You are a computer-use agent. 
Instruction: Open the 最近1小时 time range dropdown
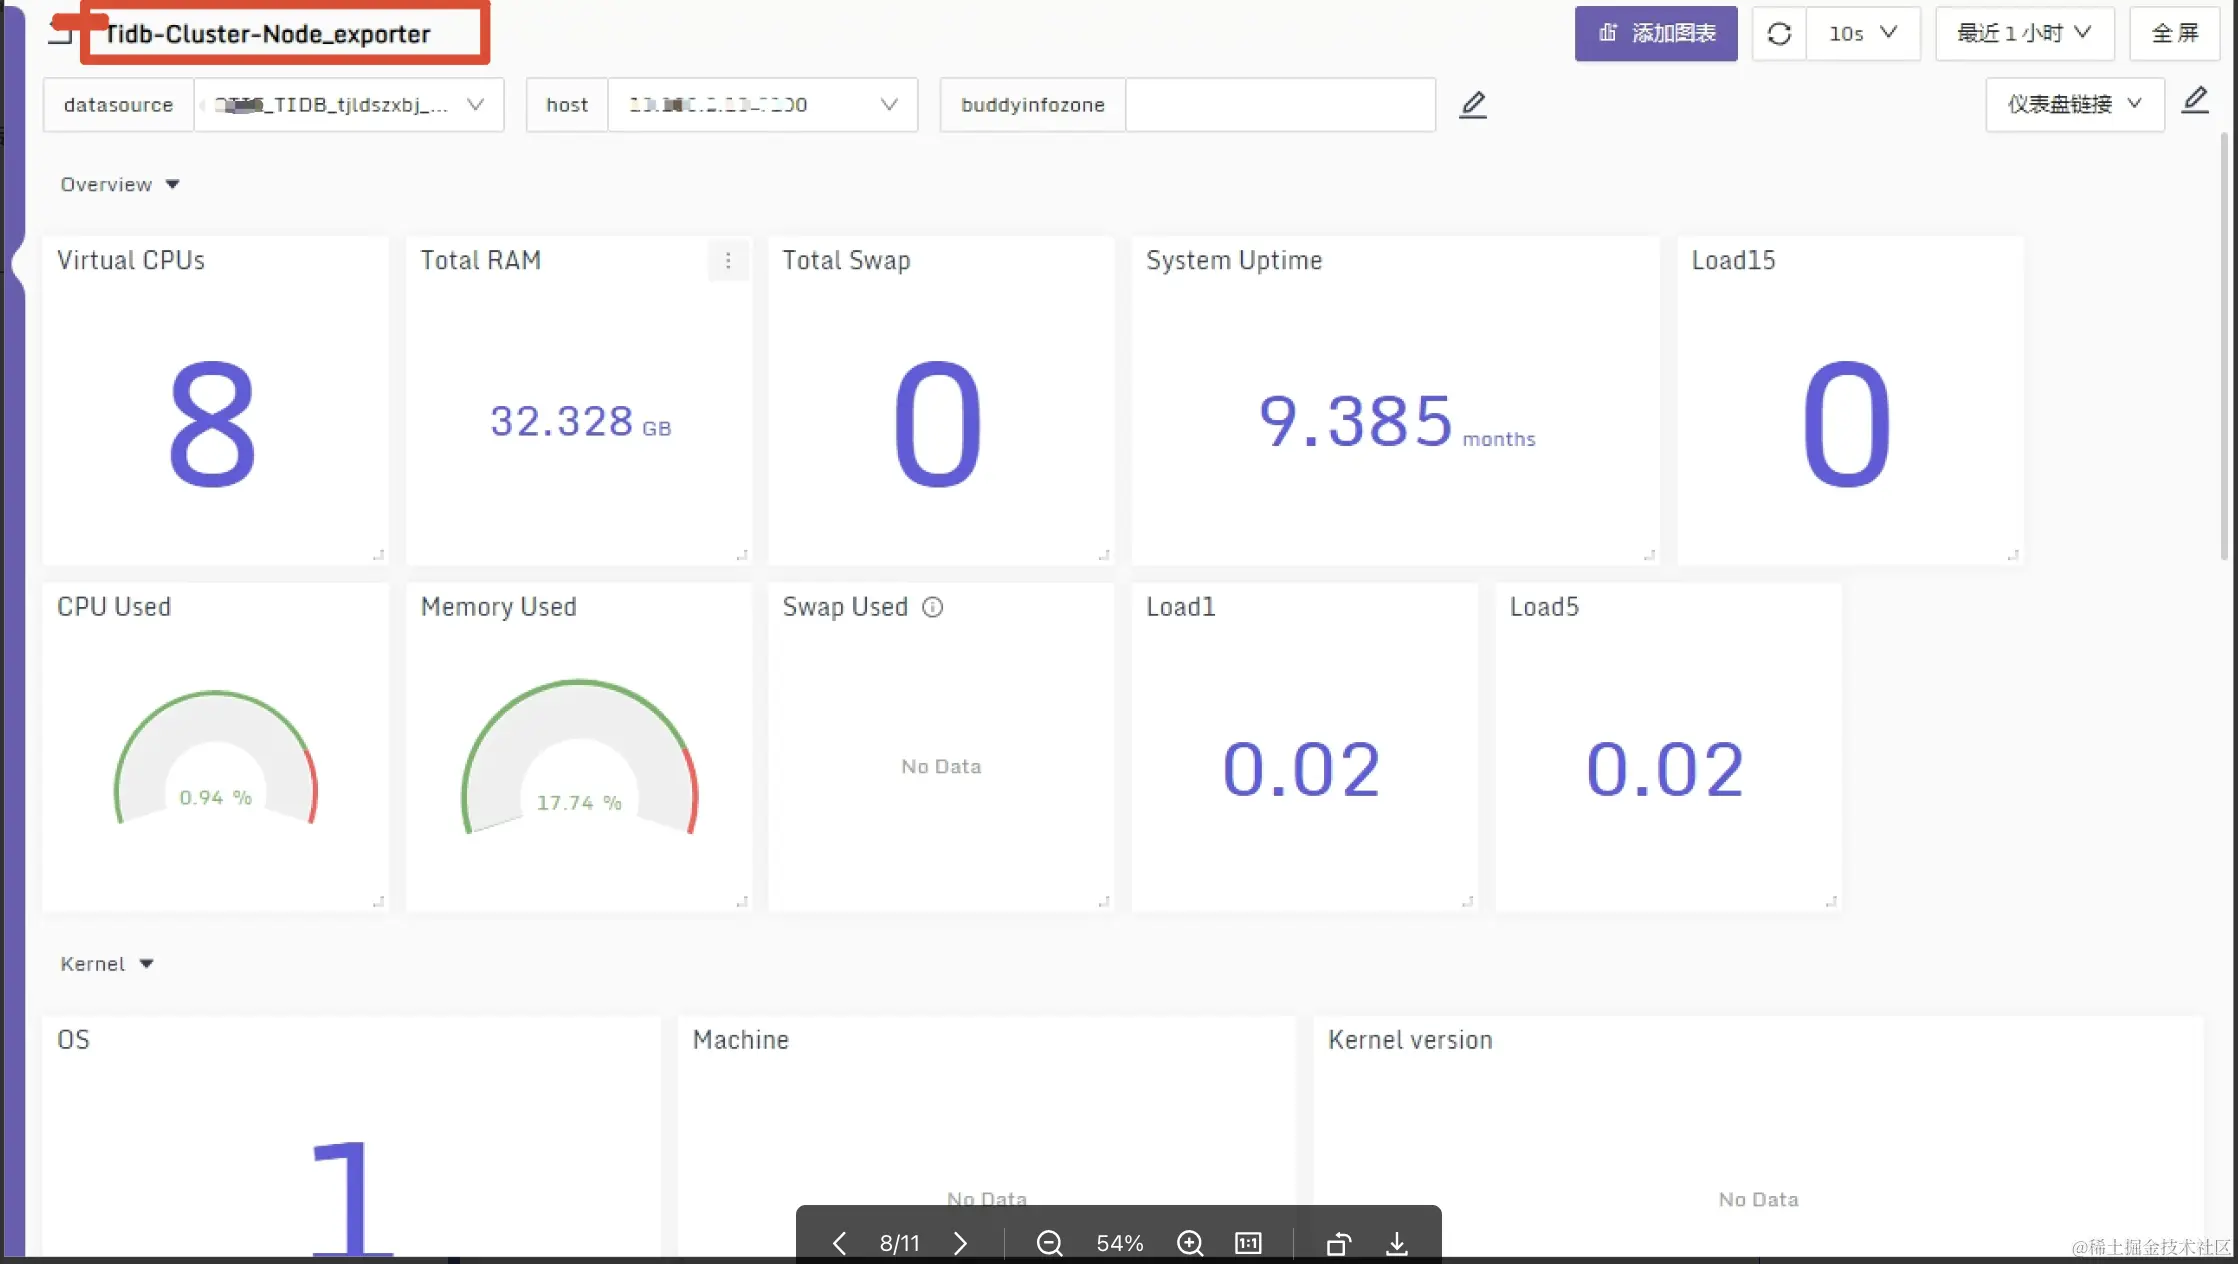coord(2024,34)
